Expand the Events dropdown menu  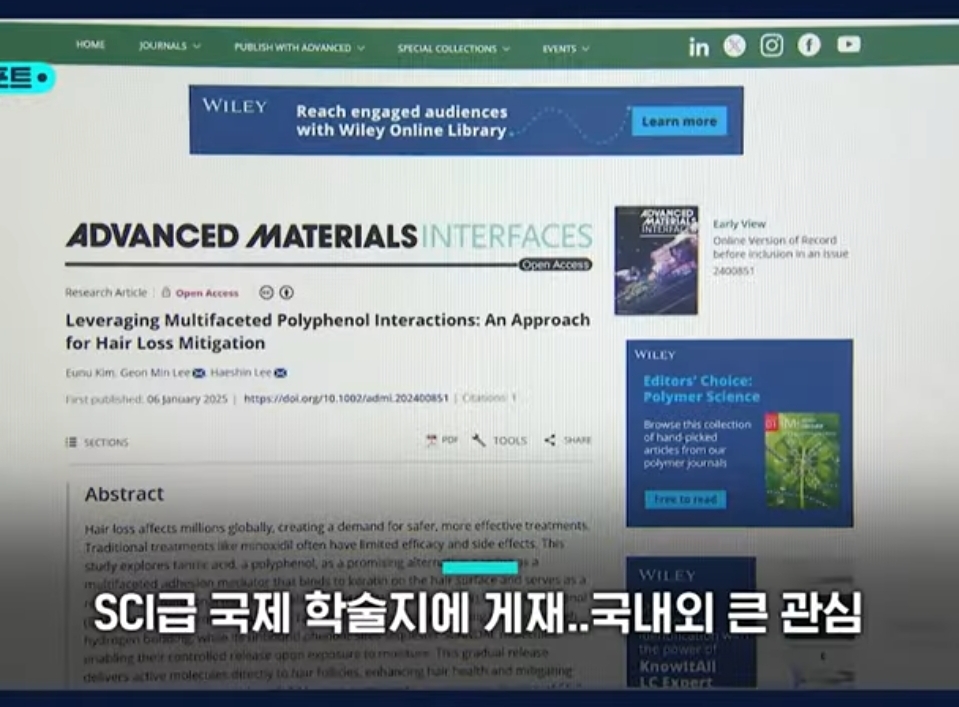pyautogui.click(x=566, y=49)
